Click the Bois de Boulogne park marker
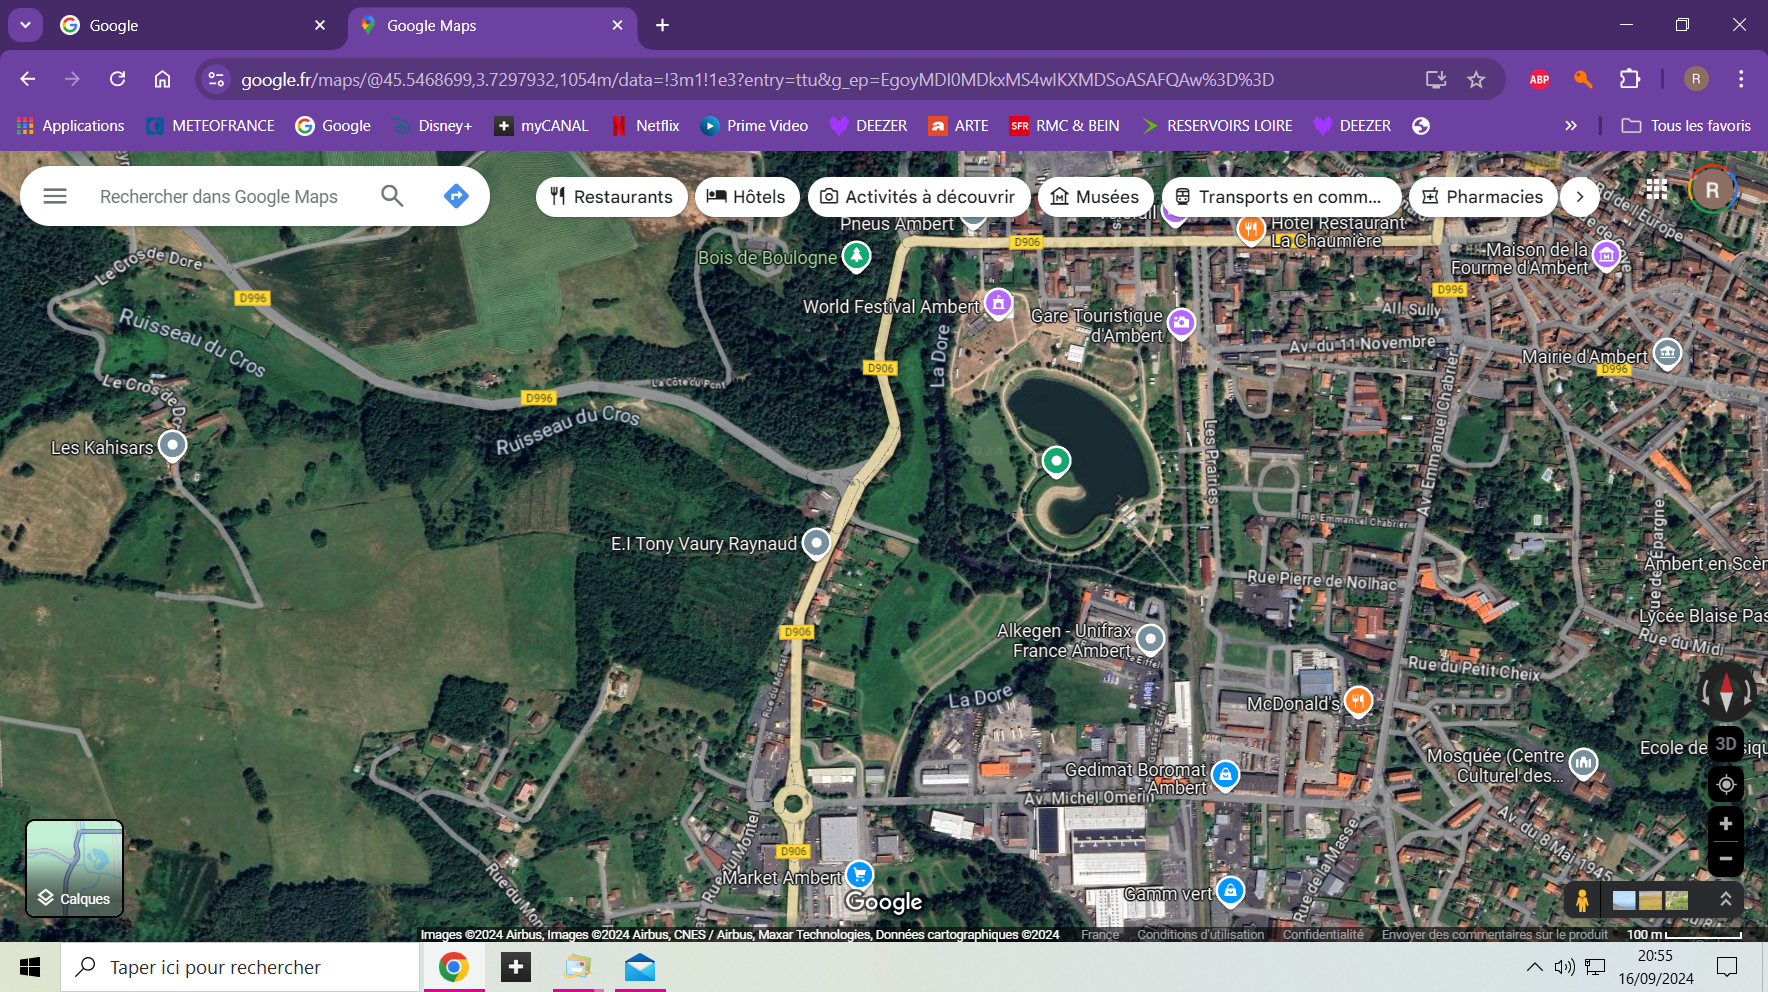The image size is (1768, 992). pyautogui.click(x=856, y=256)
